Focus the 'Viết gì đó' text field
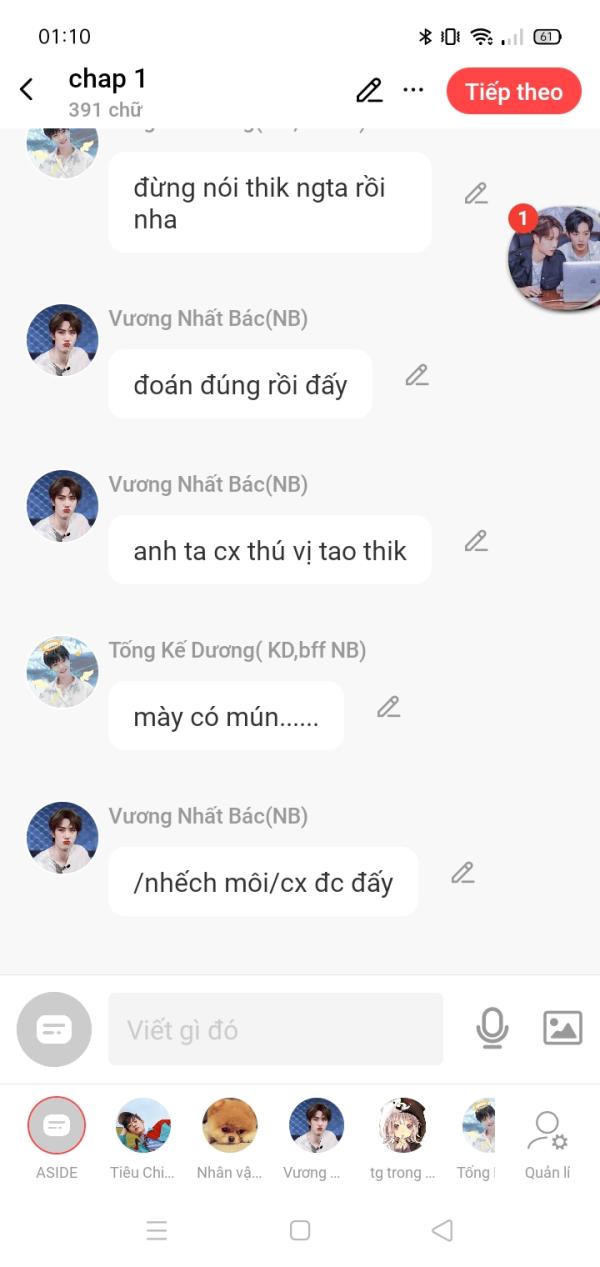 point(276,1029)
